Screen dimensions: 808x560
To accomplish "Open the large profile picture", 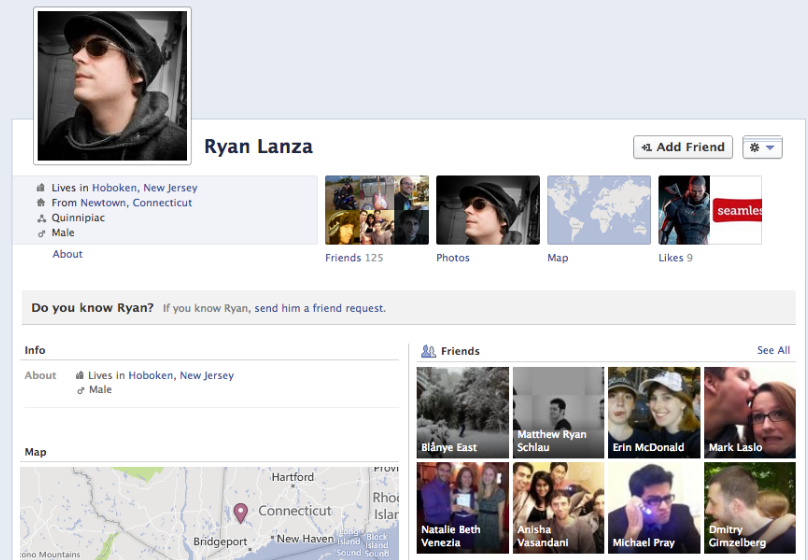I will tap(112, 86).
